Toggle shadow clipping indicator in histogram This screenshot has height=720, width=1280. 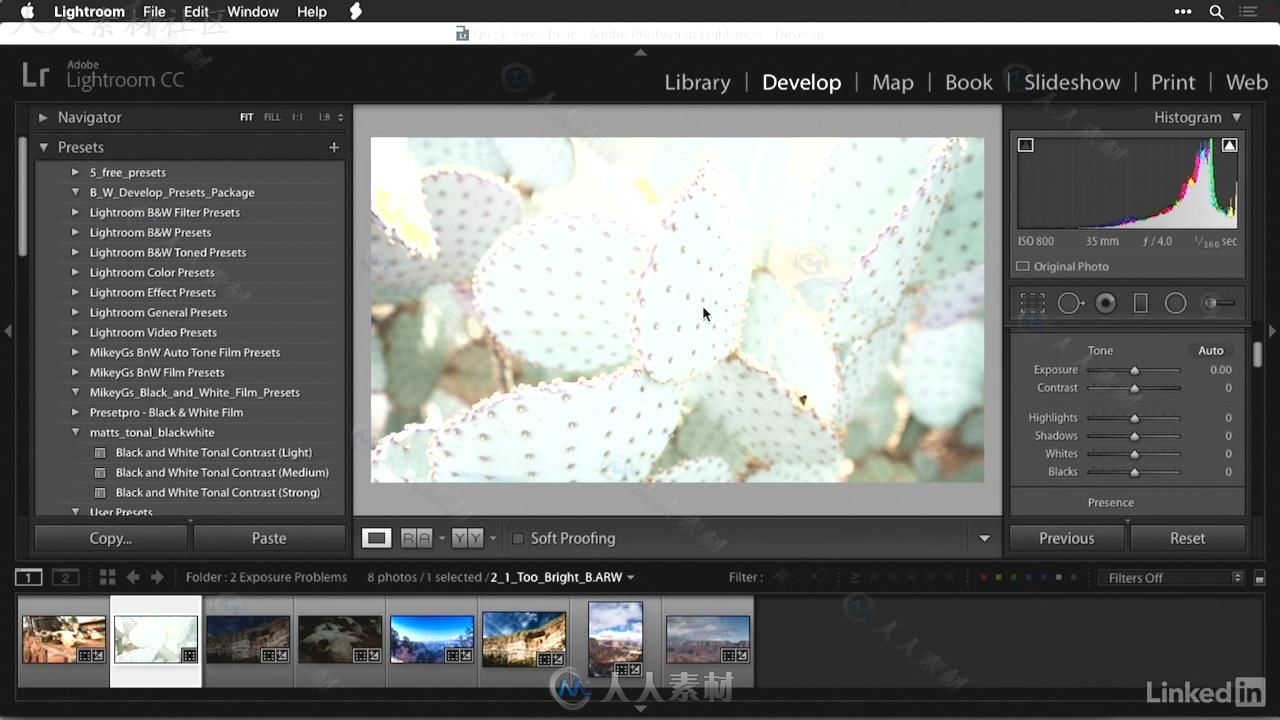click(1025, 145)
